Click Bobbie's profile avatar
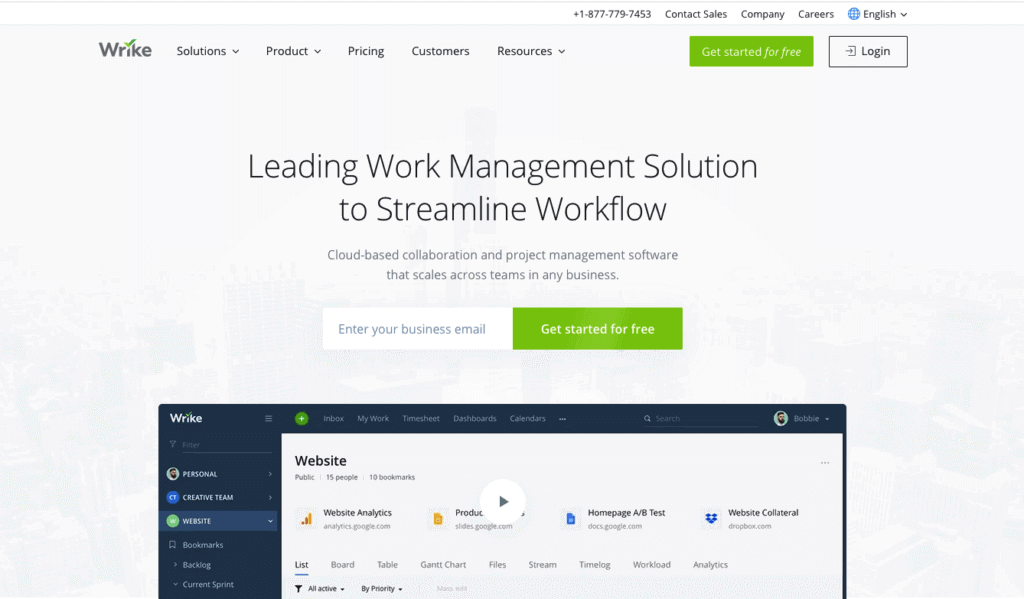1024x599 pixels. coord(780,419)
